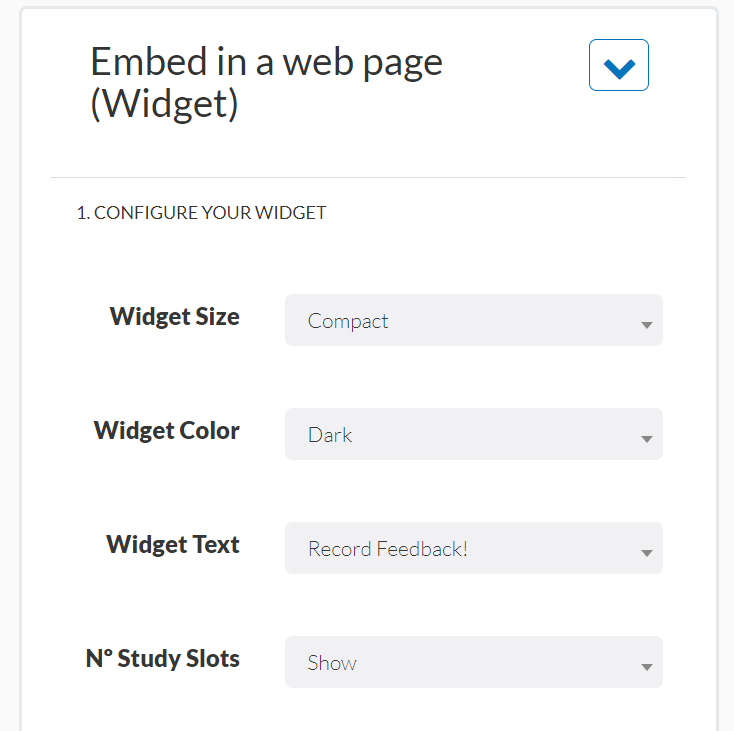
Task: Open the N° Study Slots dropdown
Action: pyautogui.click(x=473, y=662)
